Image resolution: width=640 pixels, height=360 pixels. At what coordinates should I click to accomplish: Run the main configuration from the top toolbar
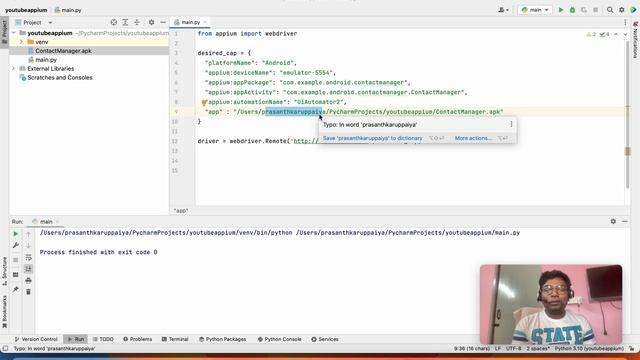point(561,10)
